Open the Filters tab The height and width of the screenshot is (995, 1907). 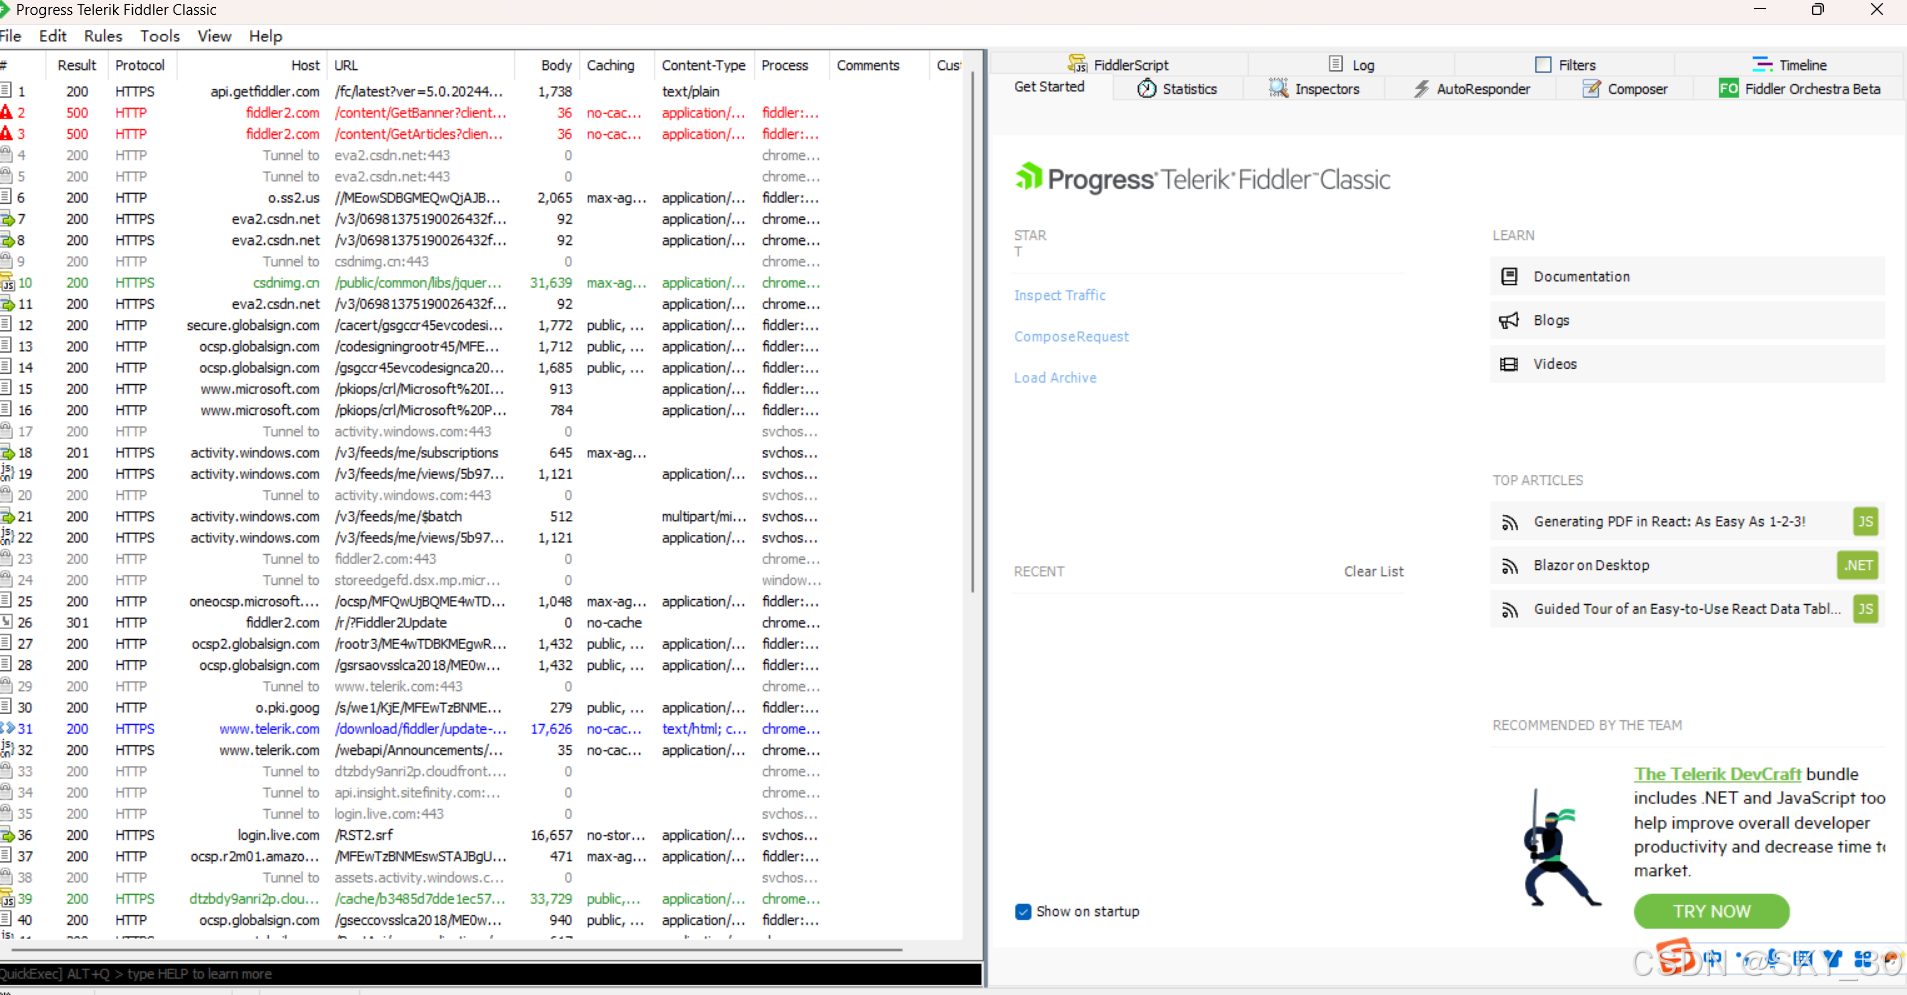point(1566,65)
